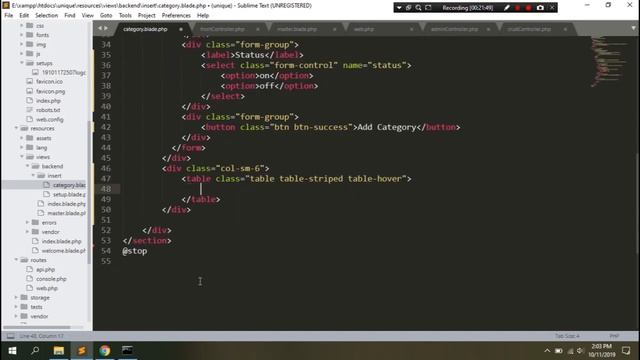Open the Goto menu
Viewport: 640px width, 360px height.
coord(106,16)
